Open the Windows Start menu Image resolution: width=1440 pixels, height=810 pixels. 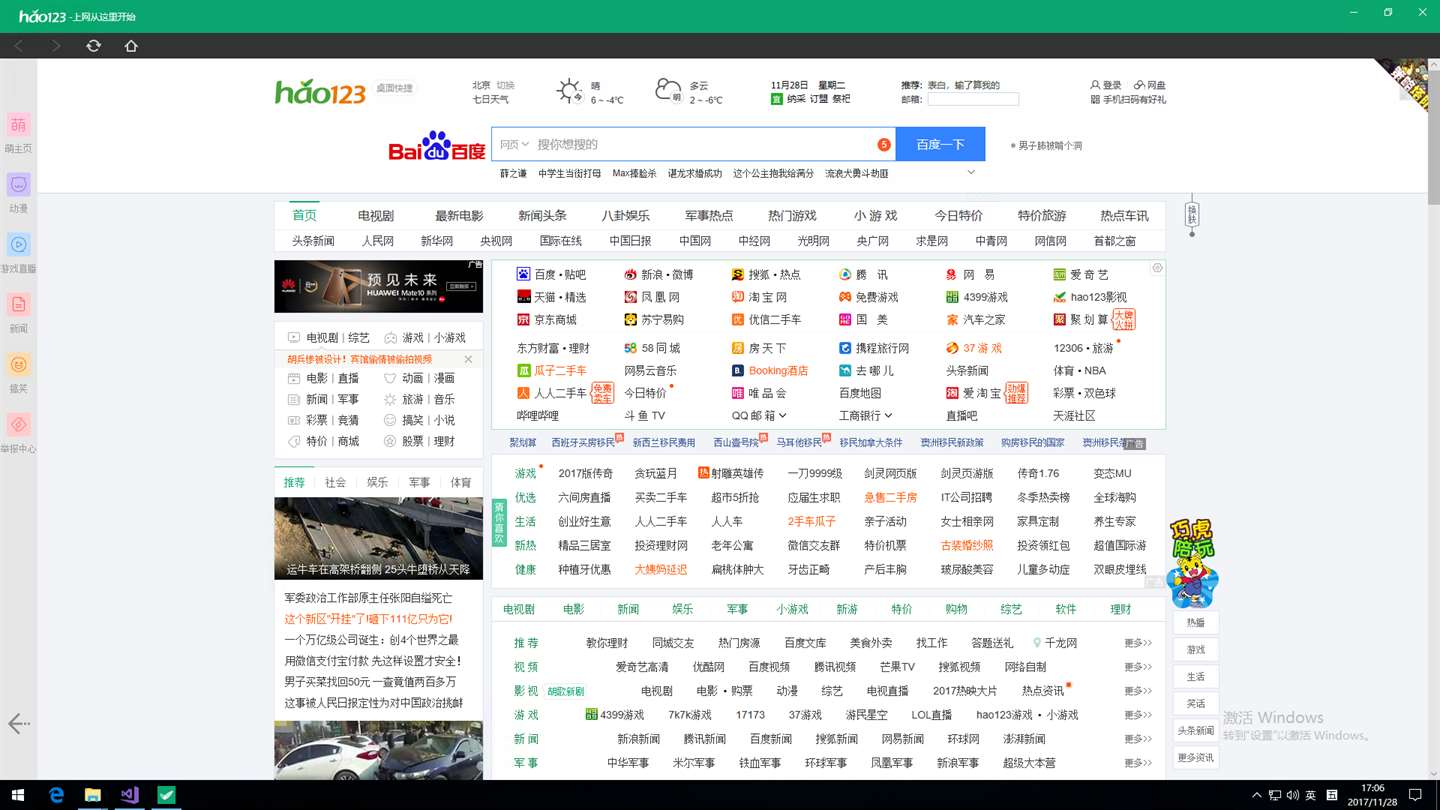point(17,795)
